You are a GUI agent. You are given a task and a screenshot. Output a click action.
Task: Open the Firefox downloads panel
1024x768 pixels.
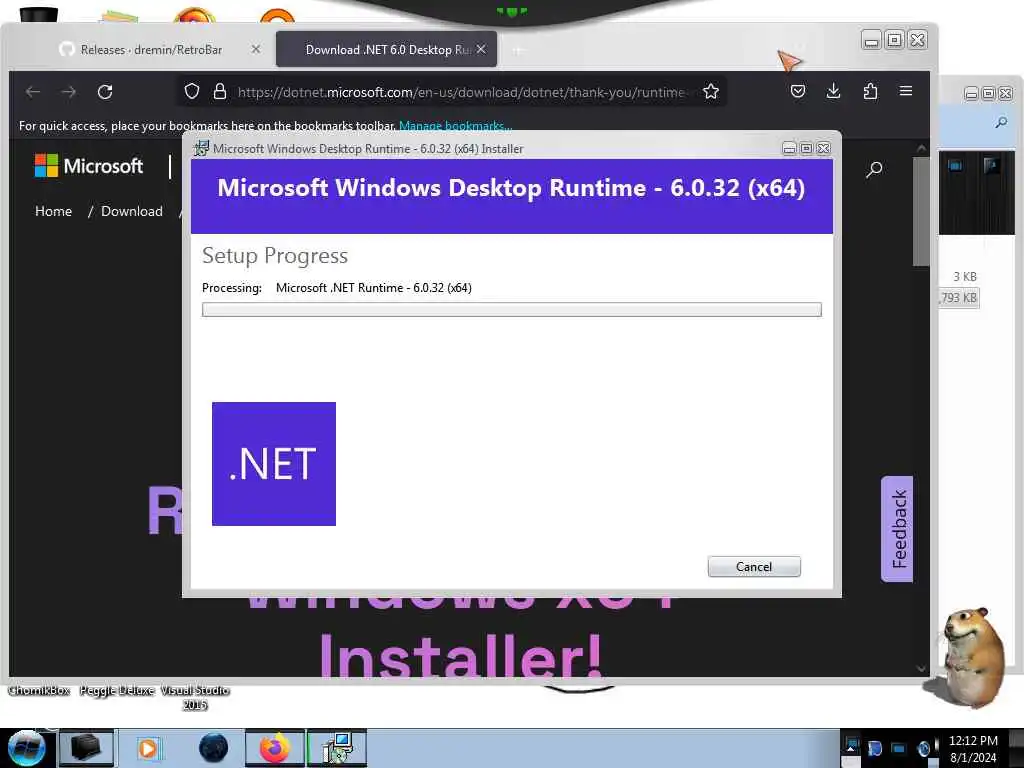(833, 91)
